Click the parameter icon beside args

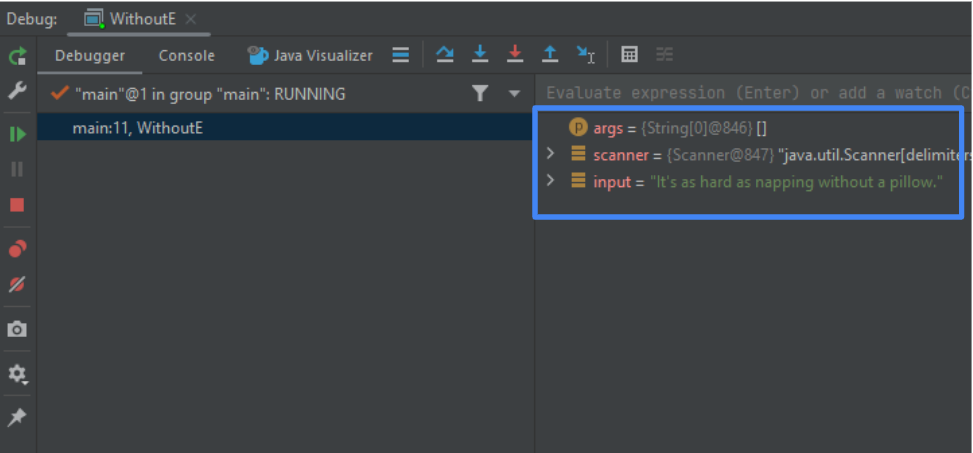[x=578, y=128]
